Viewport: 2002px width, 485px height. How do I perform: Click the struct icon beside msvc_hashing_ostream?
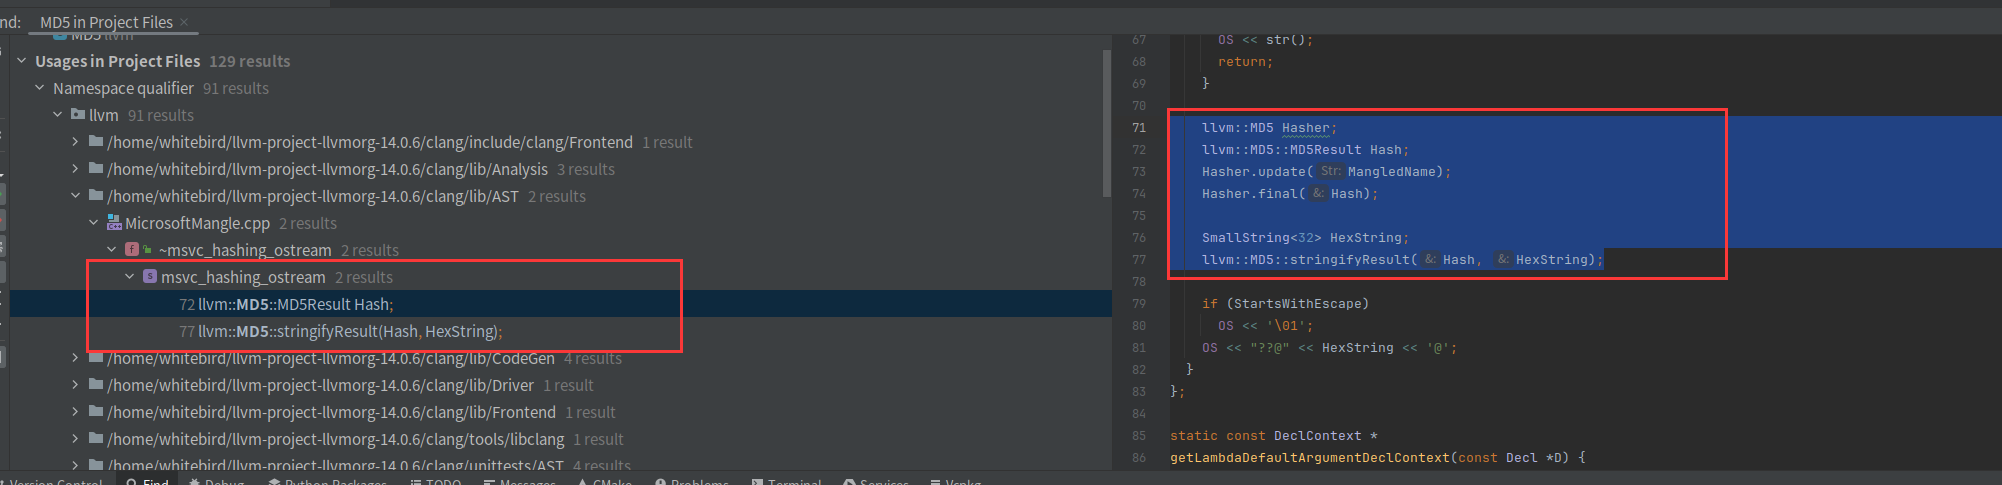pyautogui.click(x=150, y=277)
